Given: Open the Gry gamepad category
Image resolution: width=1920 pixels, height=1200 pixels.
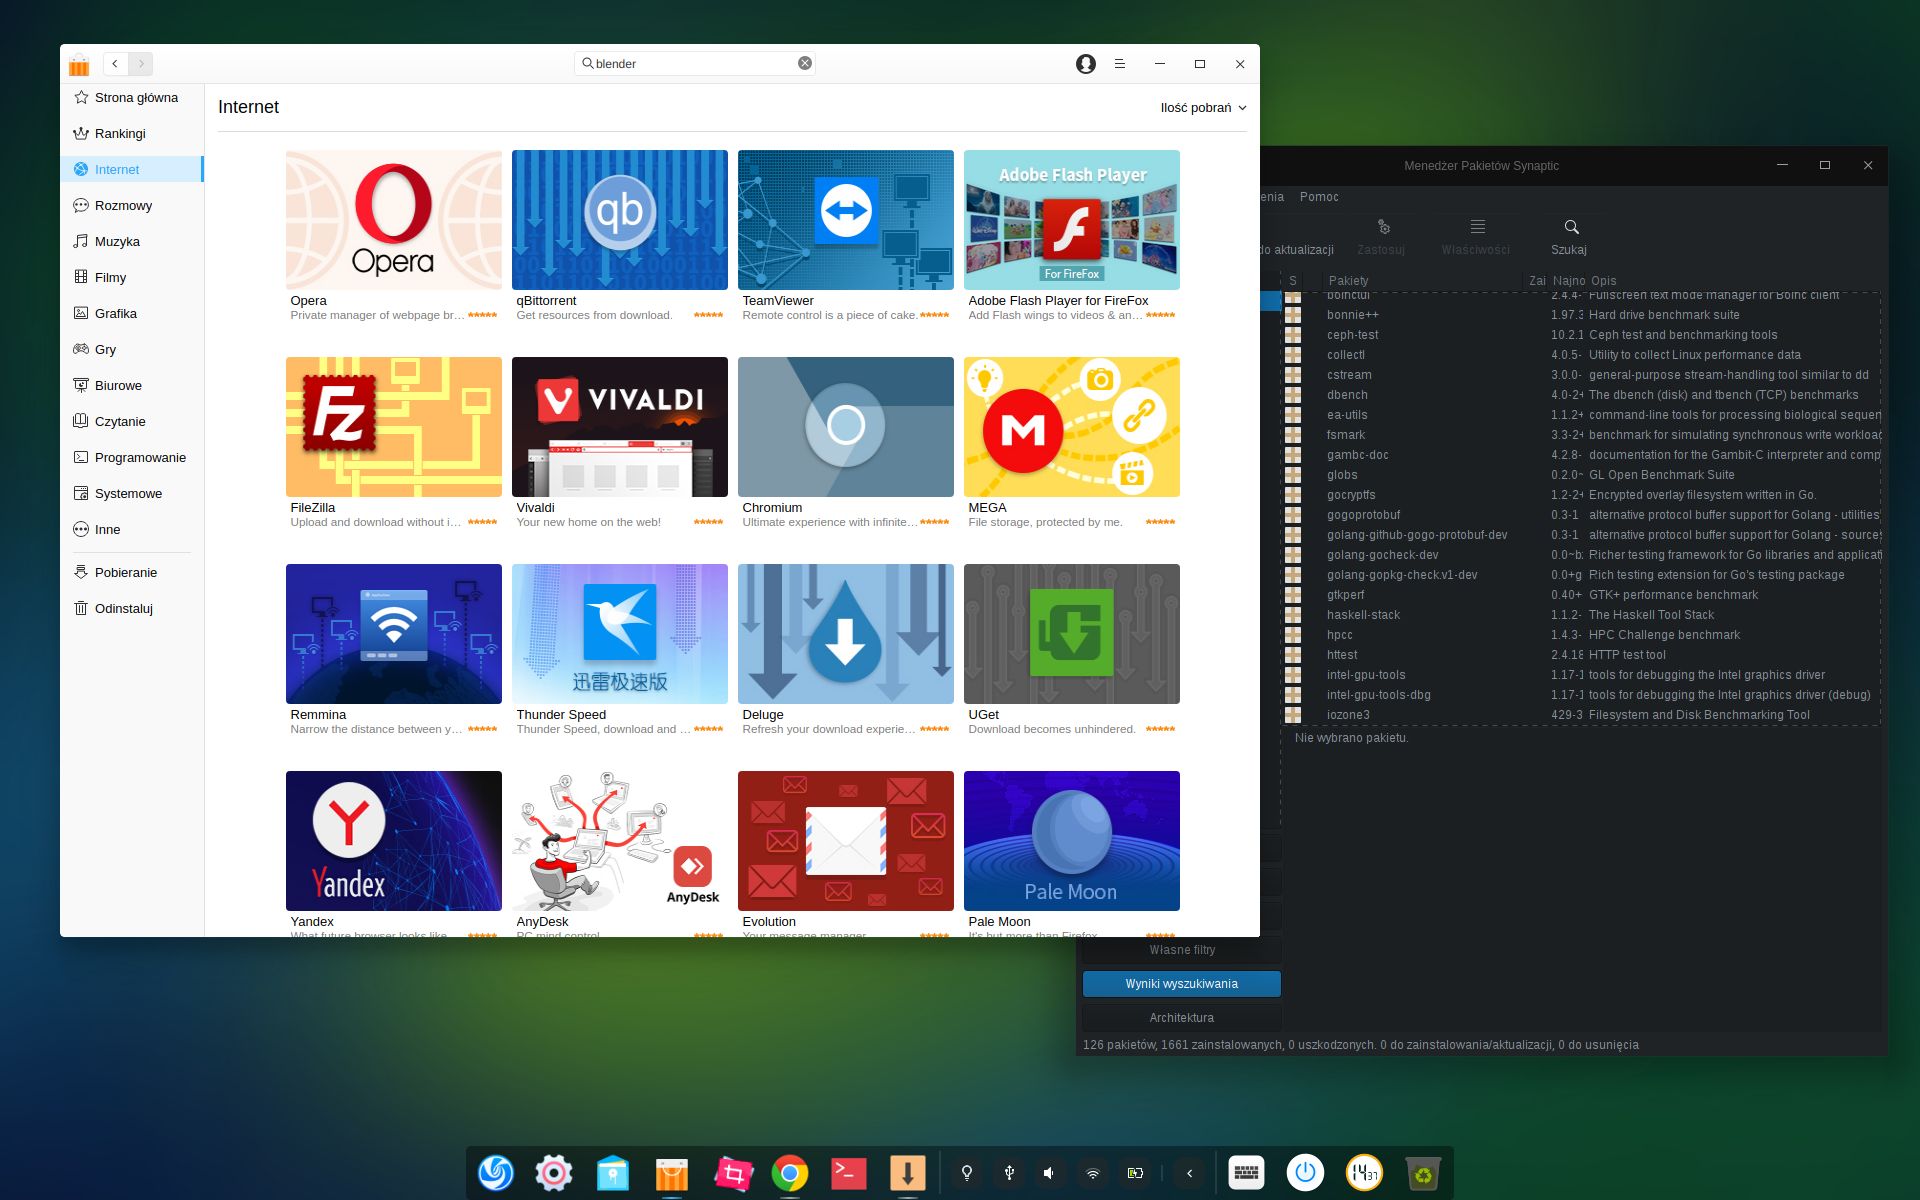Looking at the screenshot, I should [x=105, y=350].
